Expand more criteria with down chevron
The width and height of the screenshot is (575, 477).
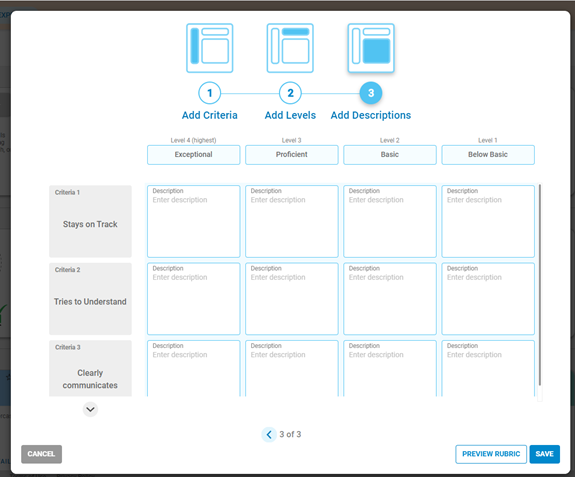coord(90,409)
